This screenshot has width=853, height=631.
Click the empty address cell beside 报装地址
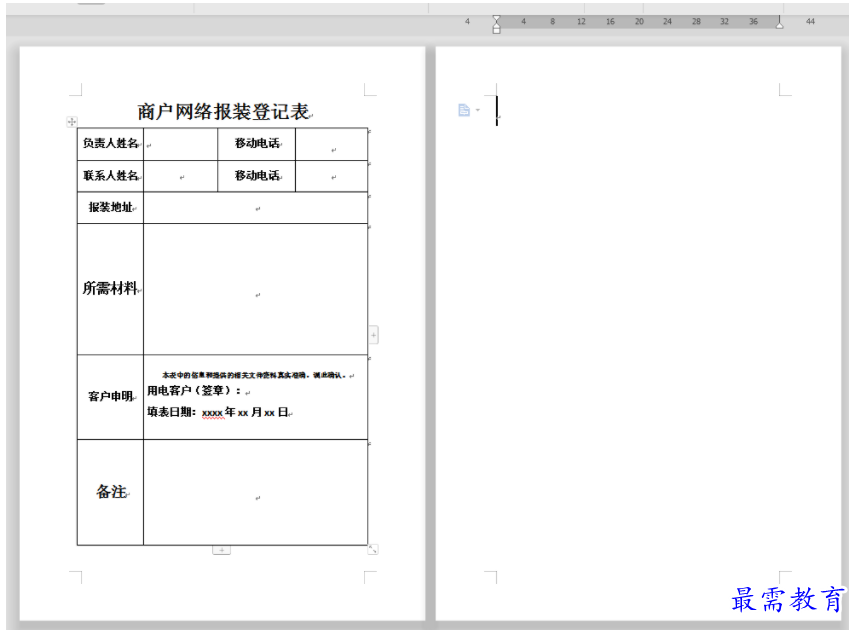tap(256, 208)
